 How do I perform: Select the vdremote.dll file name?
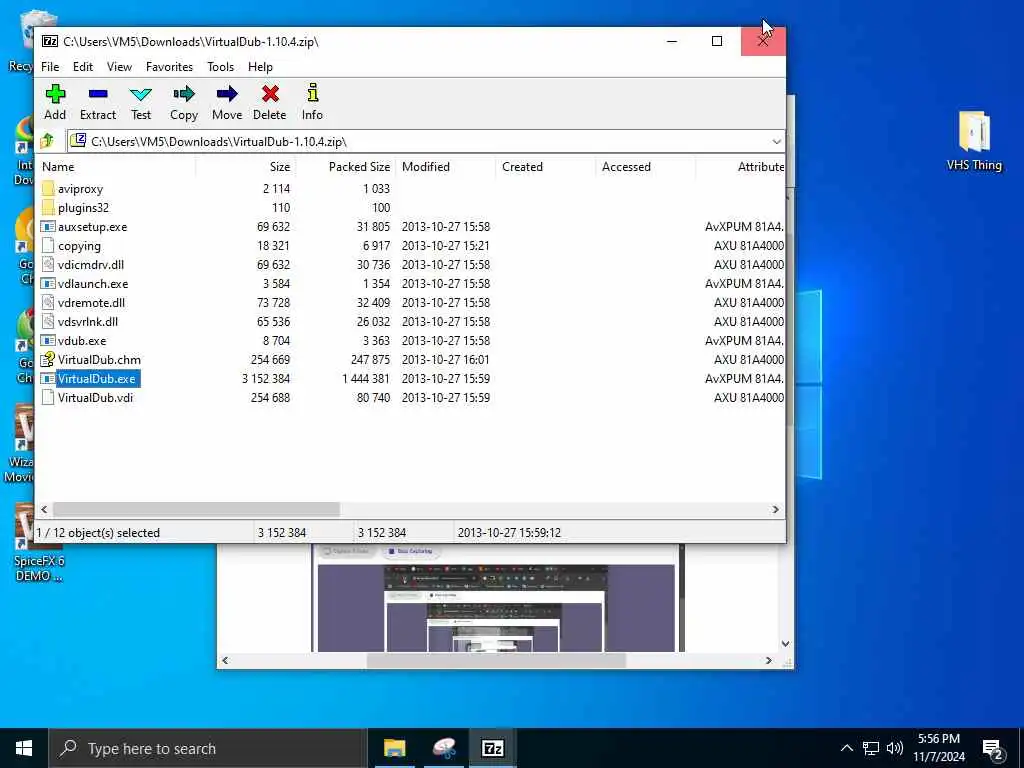pyautogui.click(x=91, y=302)
